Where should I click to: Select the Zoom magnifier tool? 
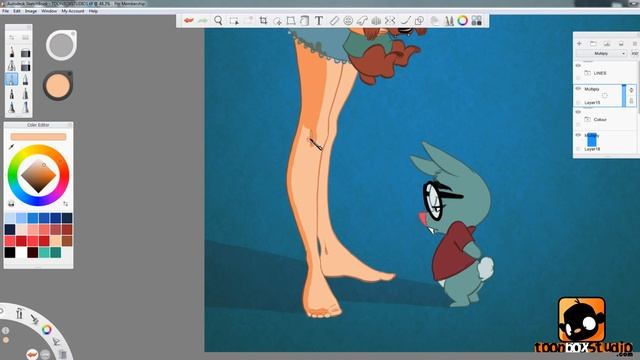pos(218,20)
